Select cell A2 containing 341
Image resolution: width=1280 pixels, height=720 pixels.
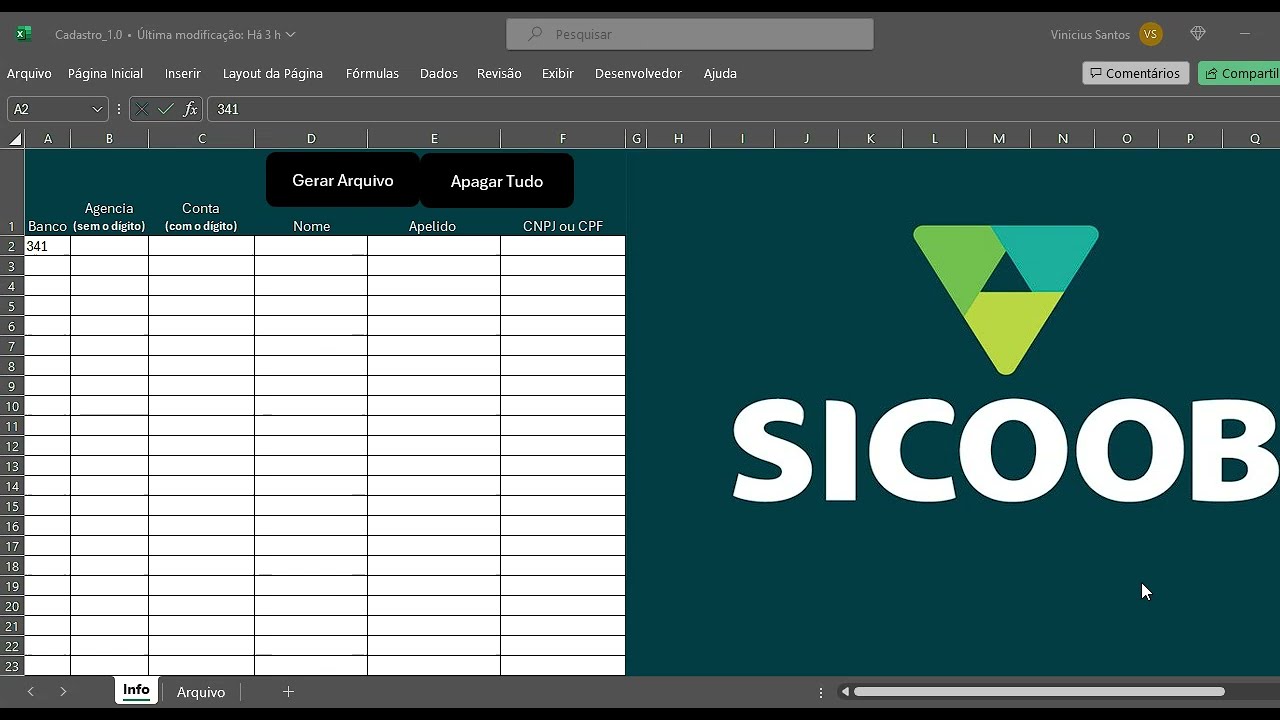click(x=47, y=246)
